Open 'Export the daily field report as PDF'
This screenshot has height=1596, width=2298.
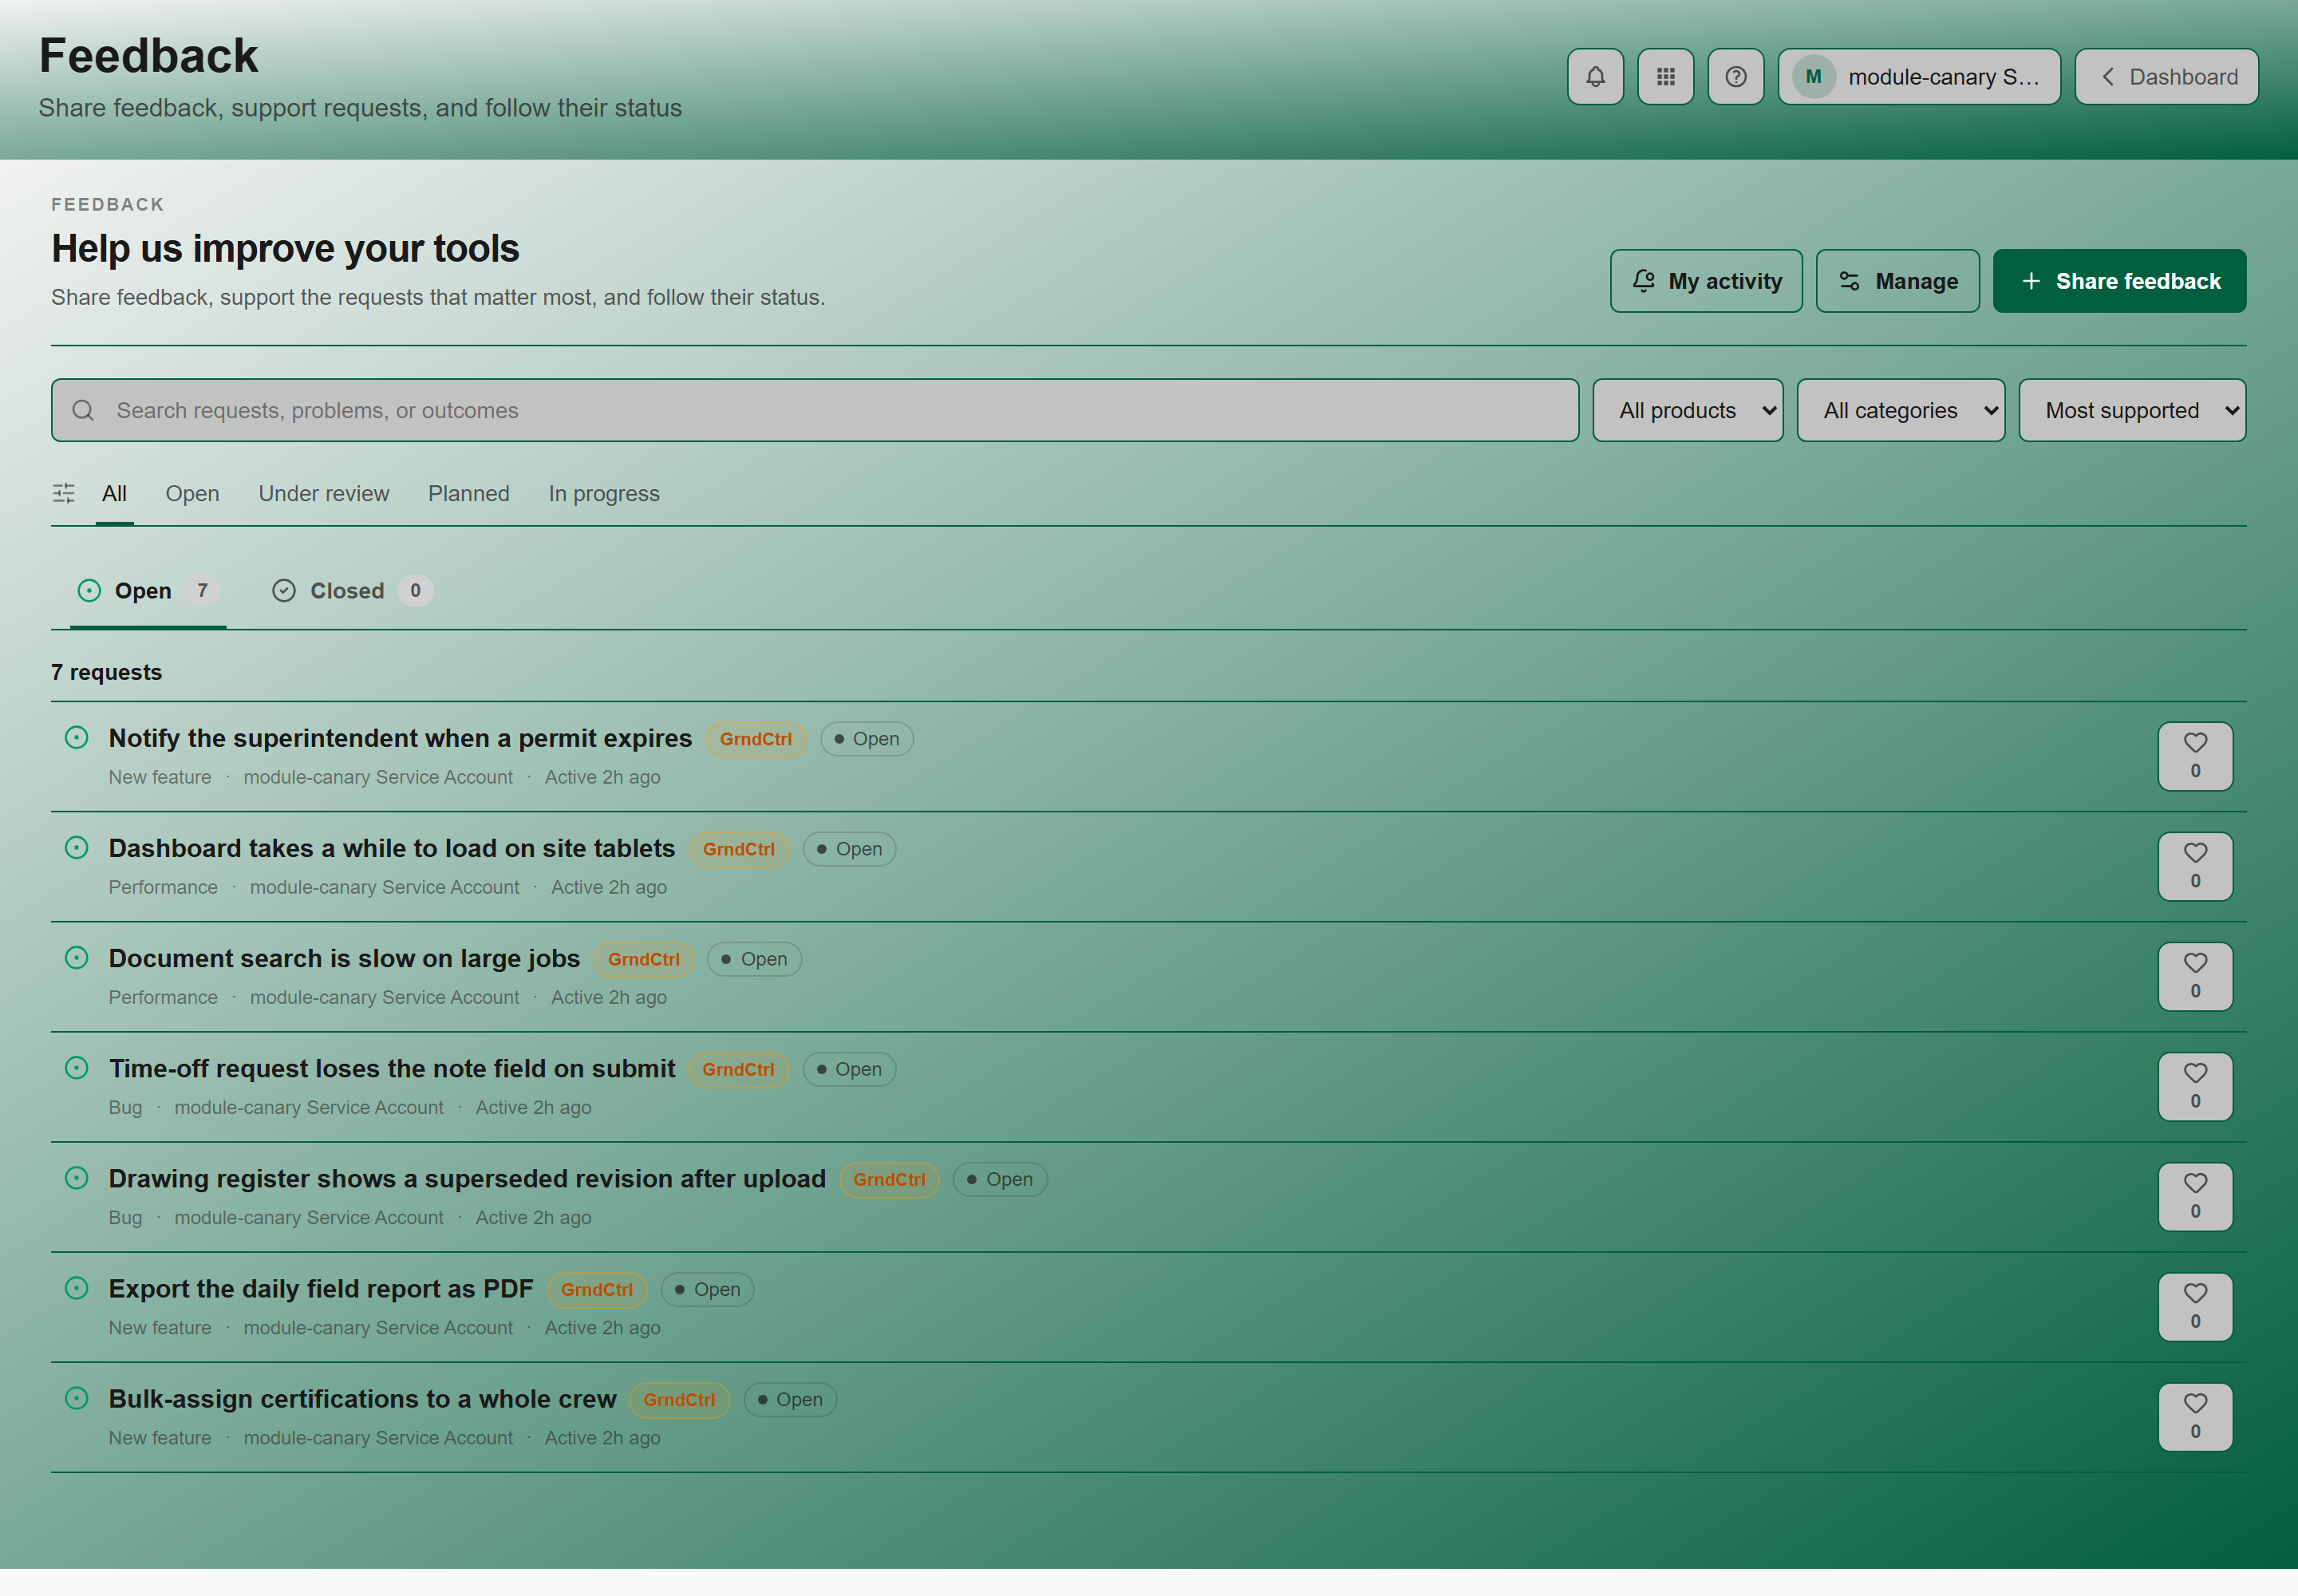tap(321, 1288)
